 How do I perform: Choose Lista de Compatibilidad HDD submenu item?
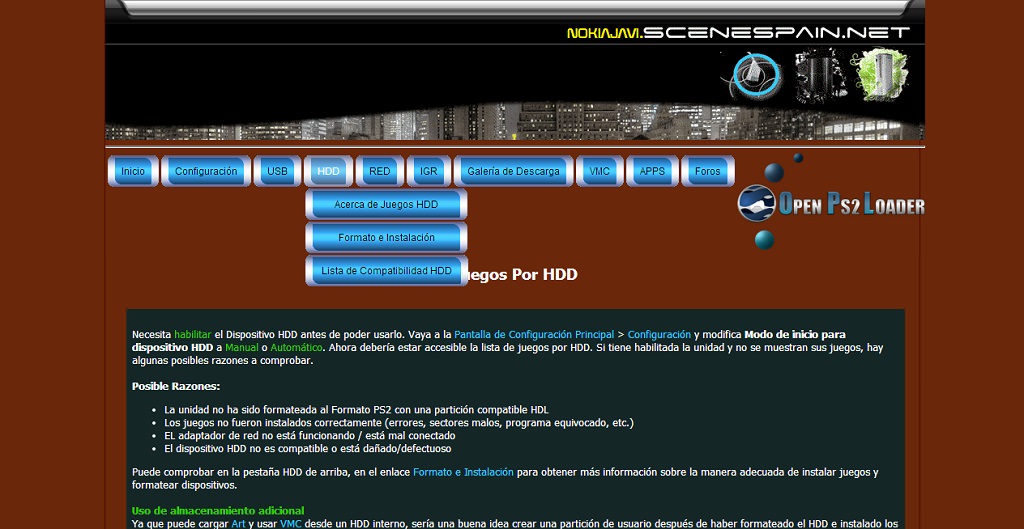386,270
